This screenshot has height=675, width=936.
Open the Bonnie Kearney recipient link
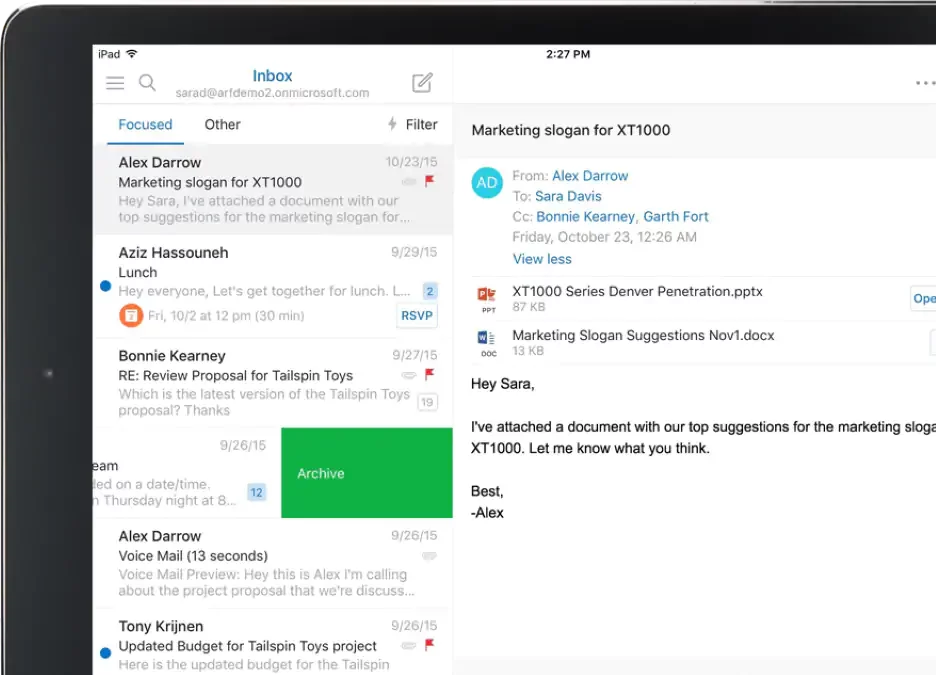(x=585, y=216)
